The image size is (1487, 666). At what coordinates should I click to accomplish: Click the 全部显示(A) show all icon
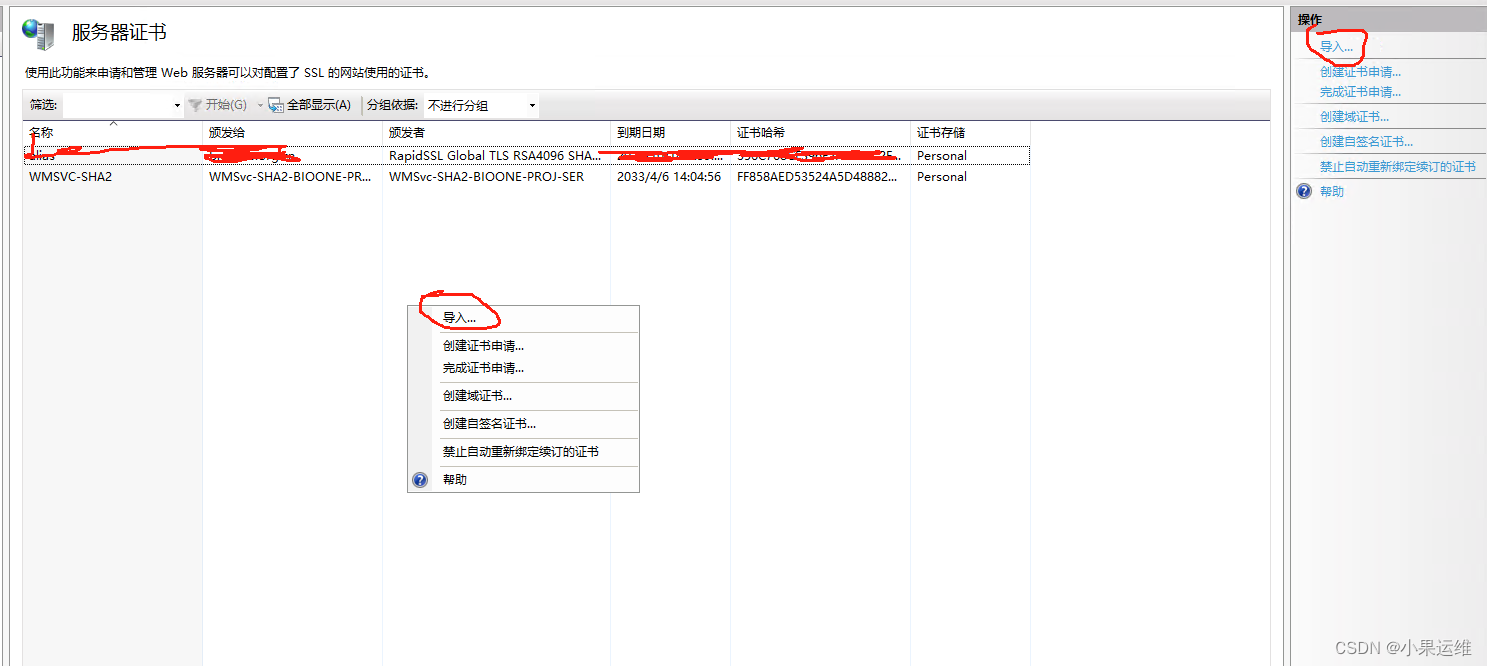click(x=276, y=105)
